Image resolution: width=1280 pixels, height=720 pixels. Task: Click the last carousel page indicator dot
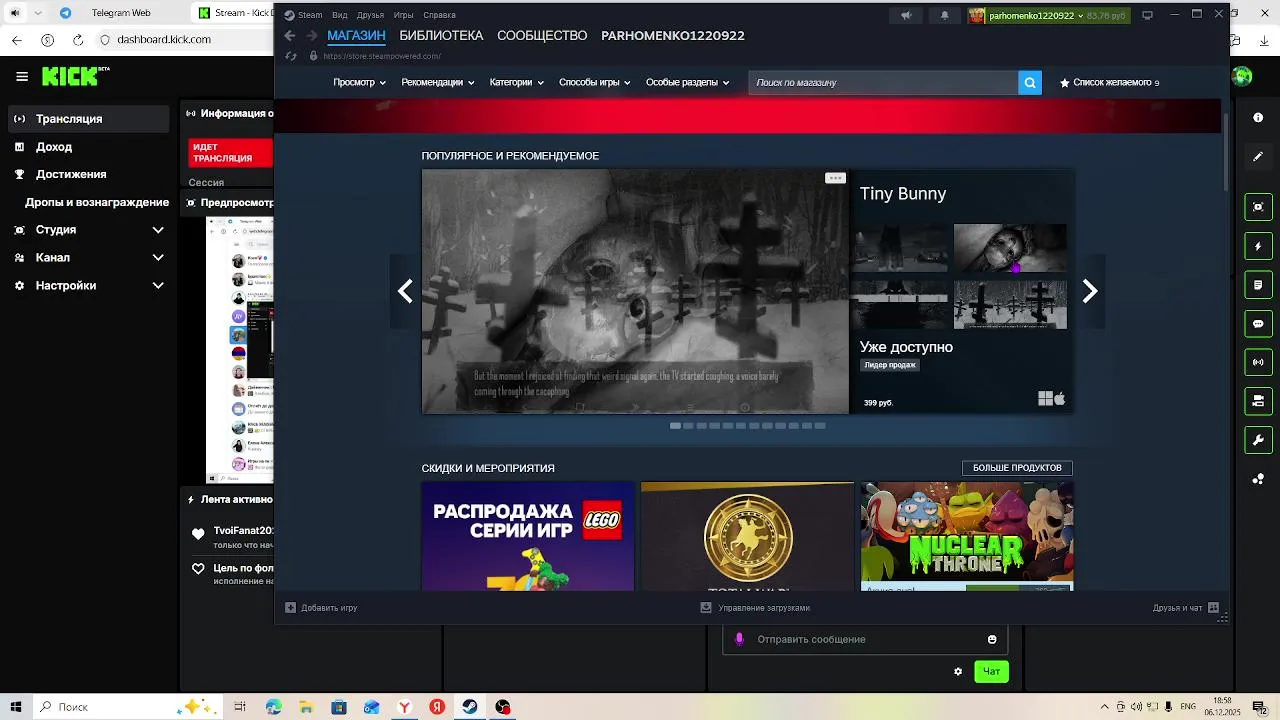(820, 426)
